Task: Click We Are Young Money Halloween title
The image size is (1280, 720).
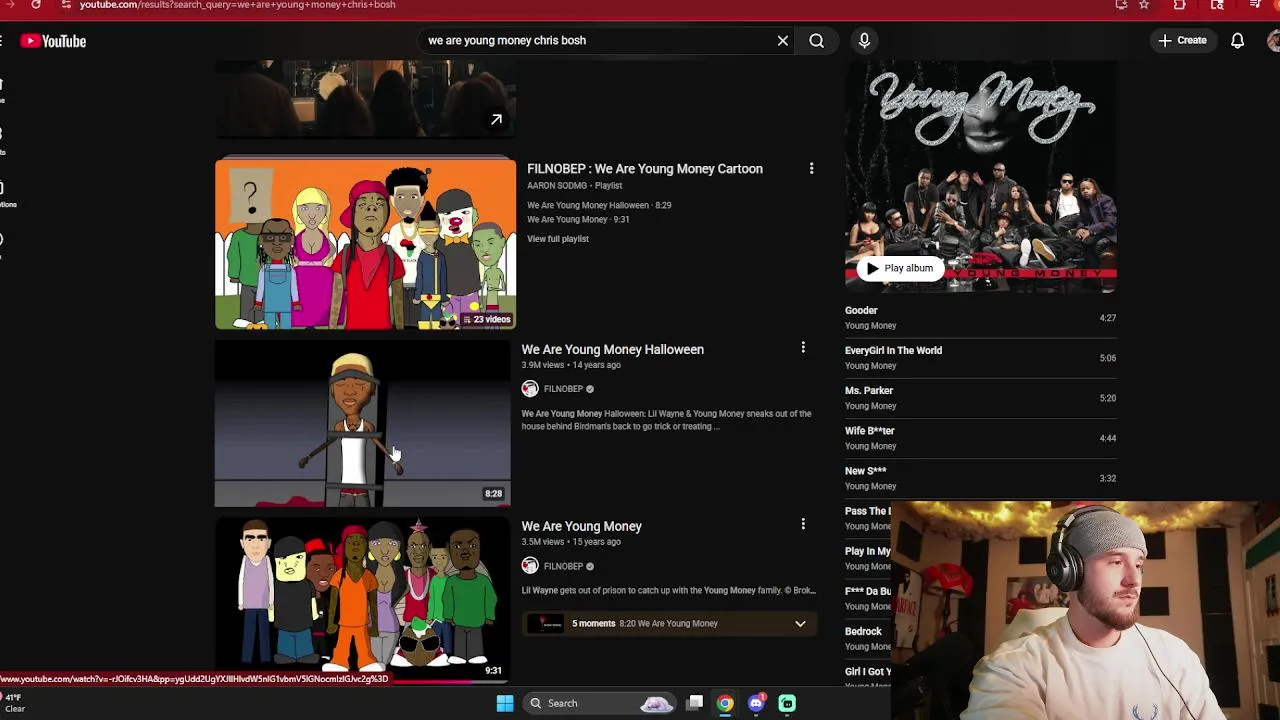Action: pos(612,349)
